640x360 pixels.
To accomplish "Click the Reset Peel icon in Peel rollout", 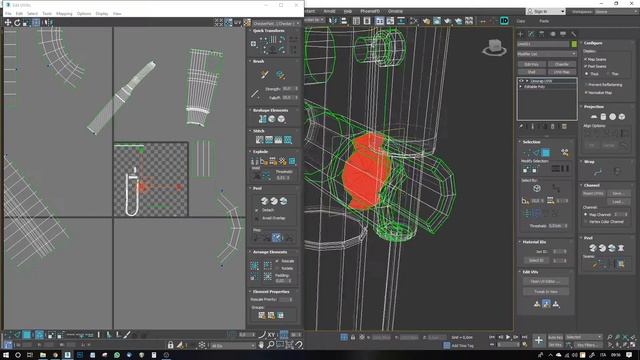I will tap(283, 201).
